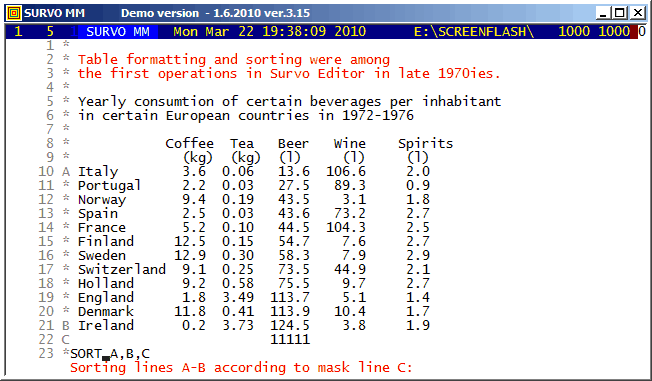Click Portugal's spirits value 0.9
The width and height of the screenshot is (652, 381).
[418, 186]
